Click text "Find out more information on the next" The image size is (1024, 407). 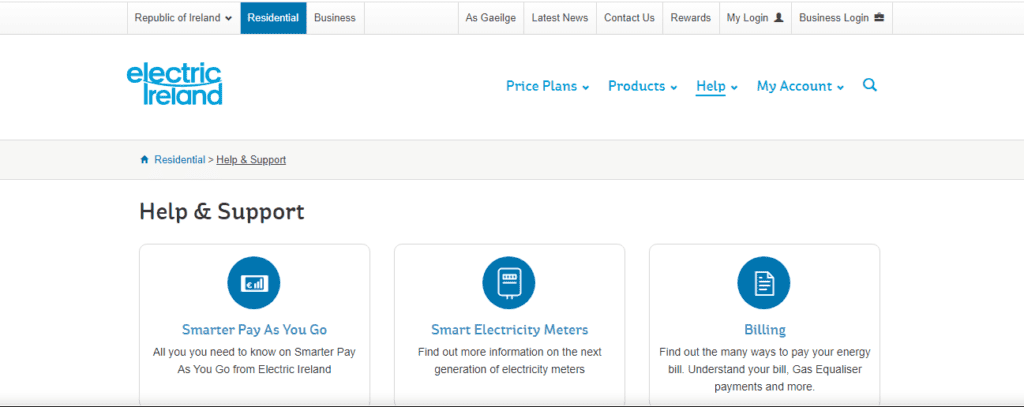click(x=509, y=352)
